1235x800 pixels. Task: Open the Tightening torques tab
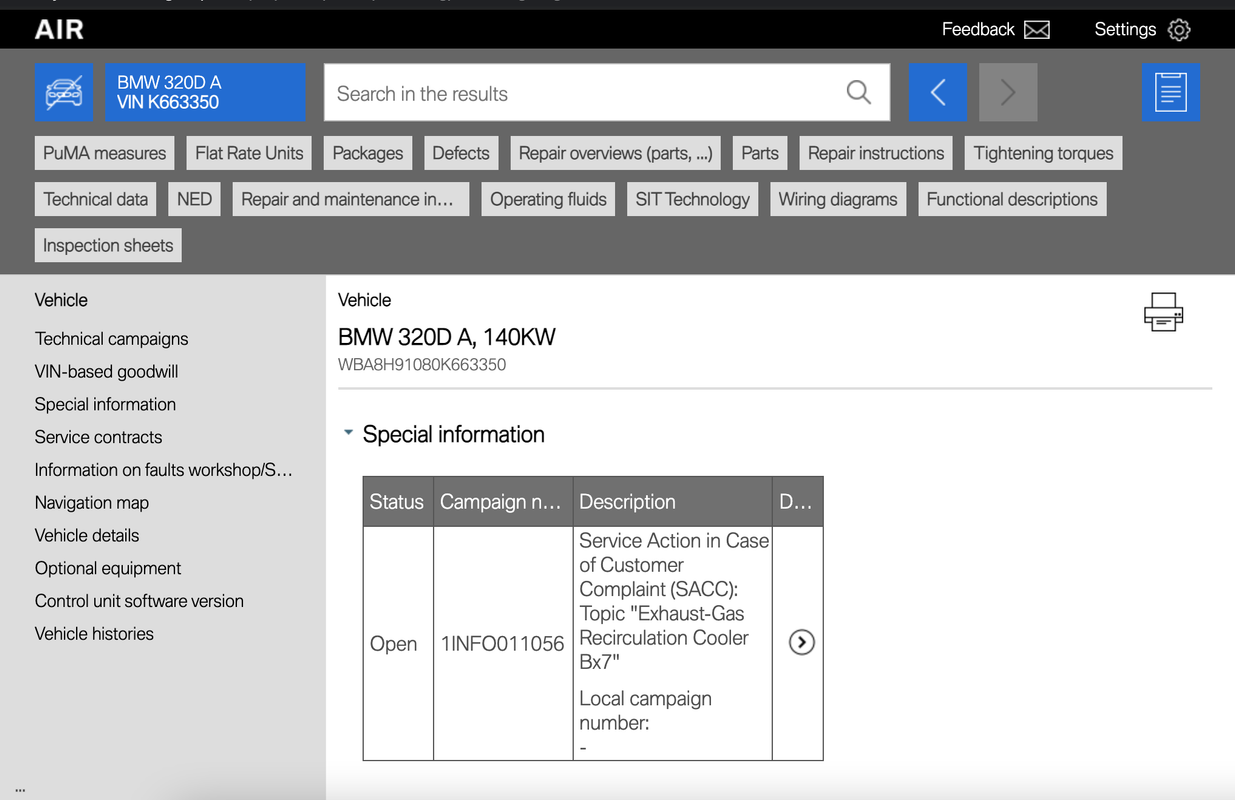(1044, 153)
